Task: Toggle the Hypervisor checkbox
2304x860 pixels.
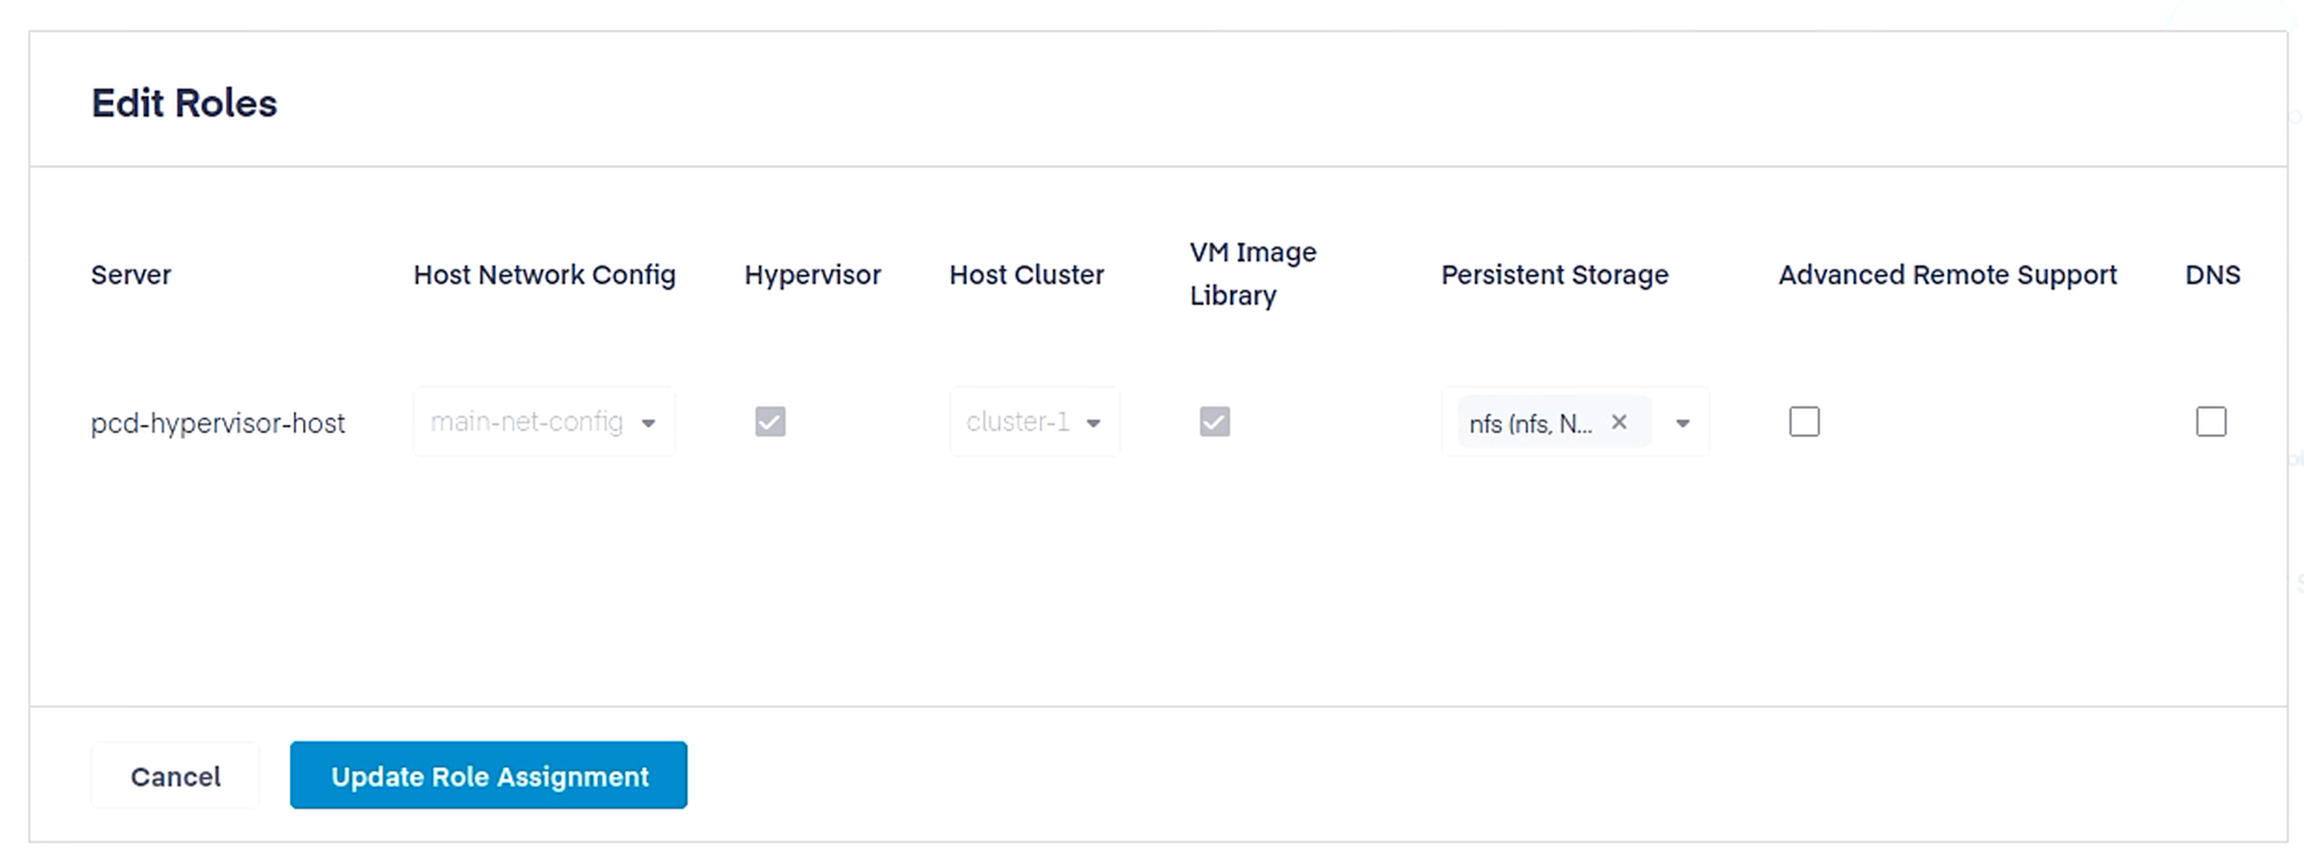Action: (770, 422)
